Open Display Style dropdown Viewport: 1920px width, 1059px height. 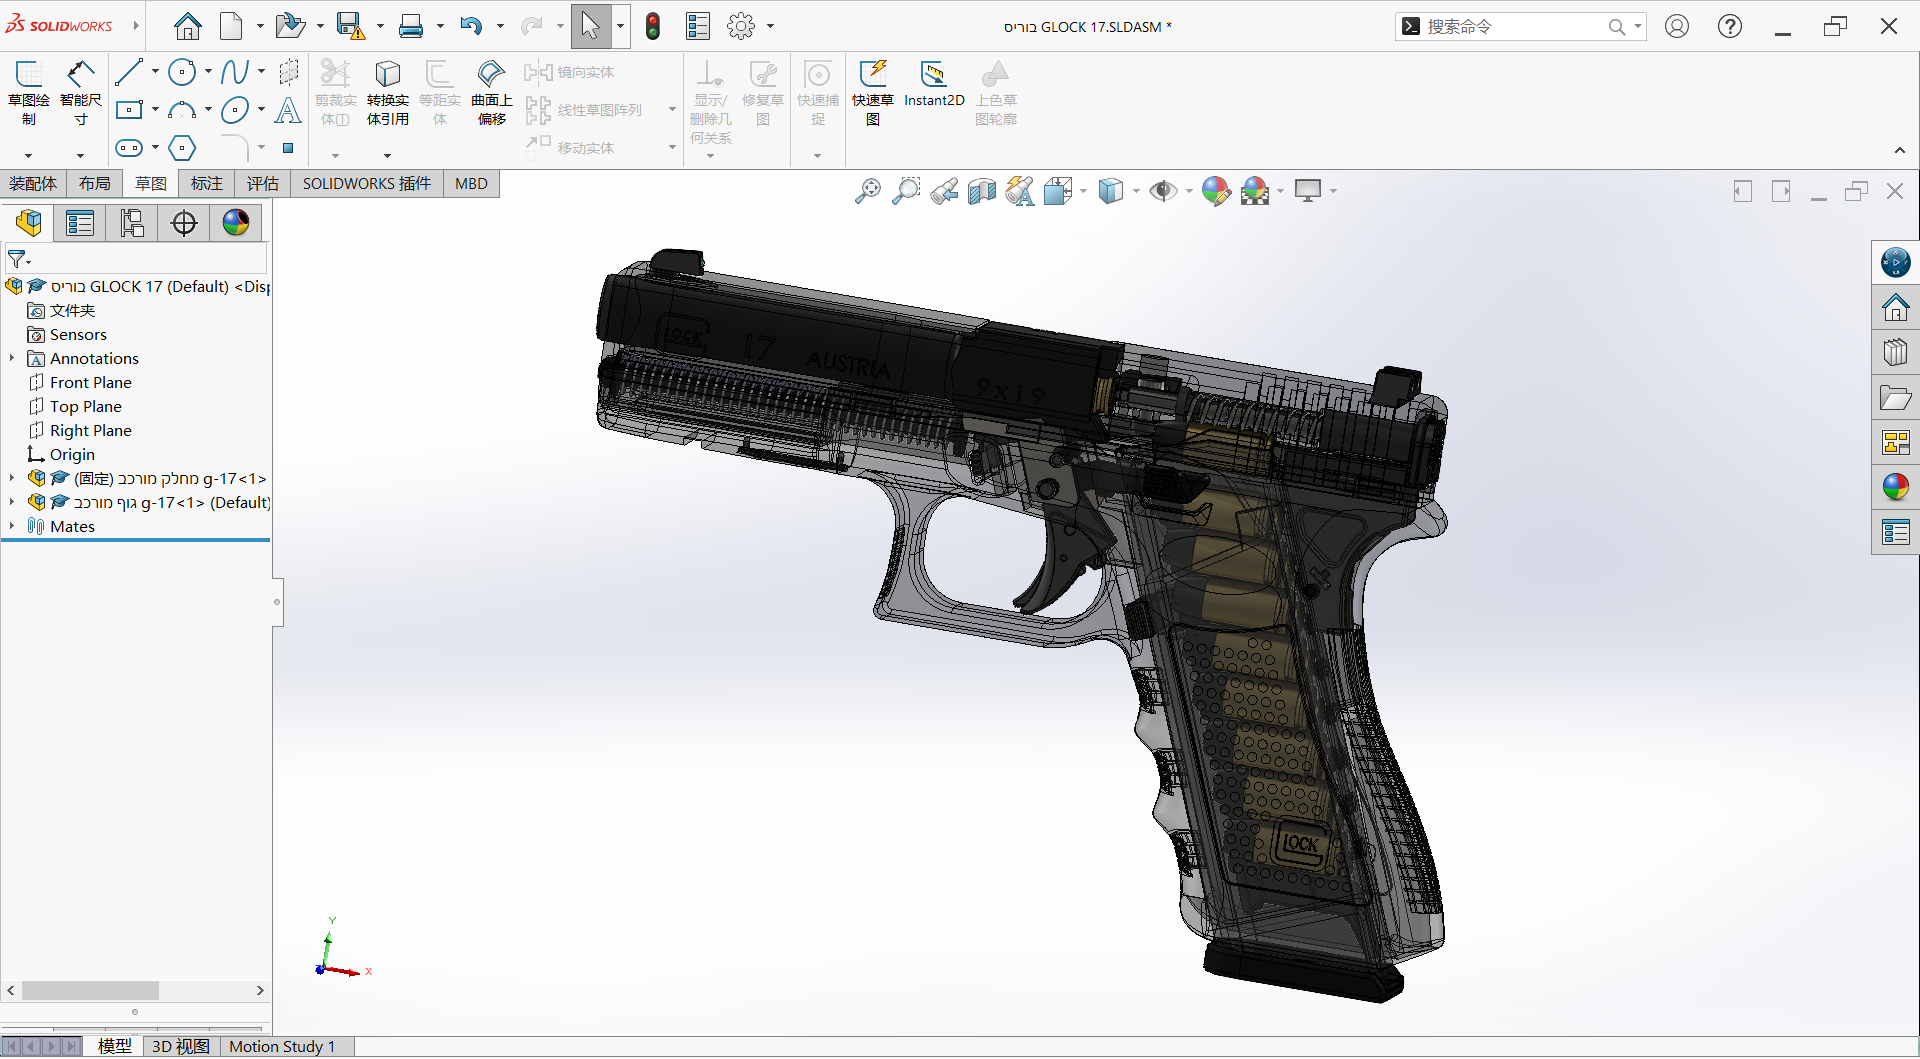click(x=1136, y=191)
